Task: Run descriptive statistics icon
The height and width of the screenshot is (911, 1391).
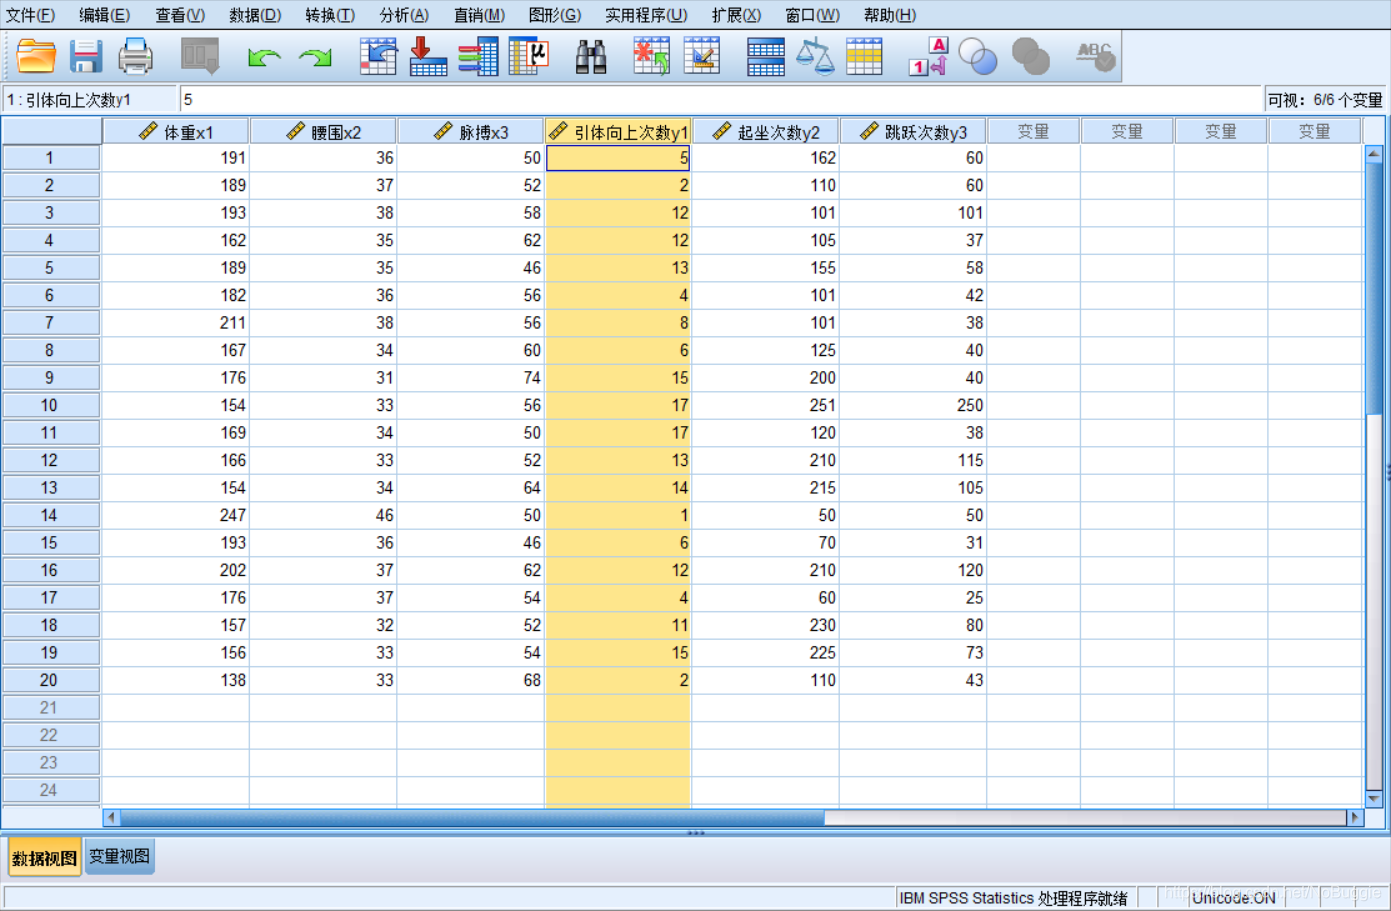Action: (529, 56)
